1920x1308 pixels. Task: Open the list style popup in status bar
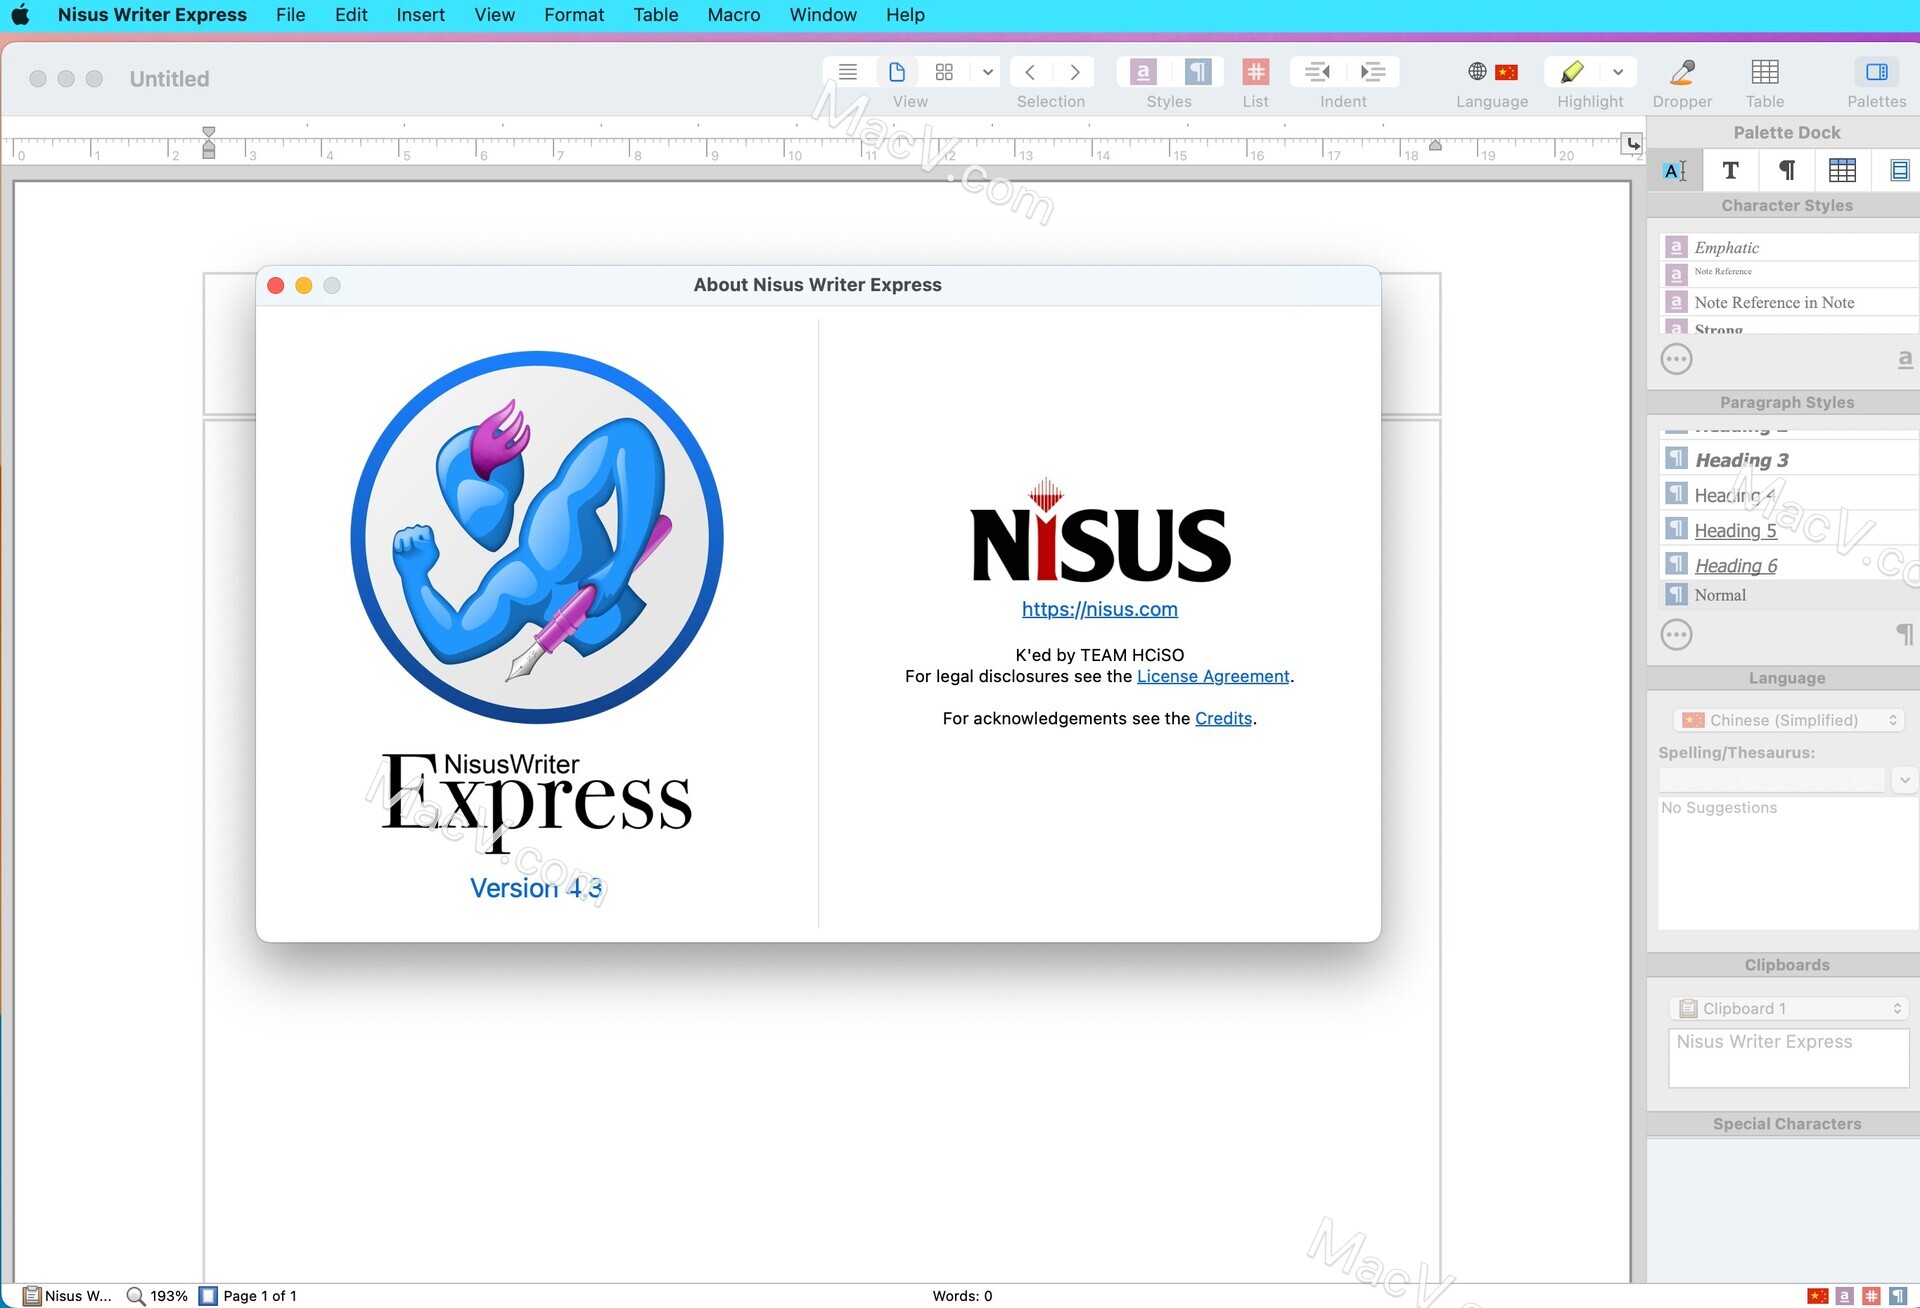click(1871, 1296)
